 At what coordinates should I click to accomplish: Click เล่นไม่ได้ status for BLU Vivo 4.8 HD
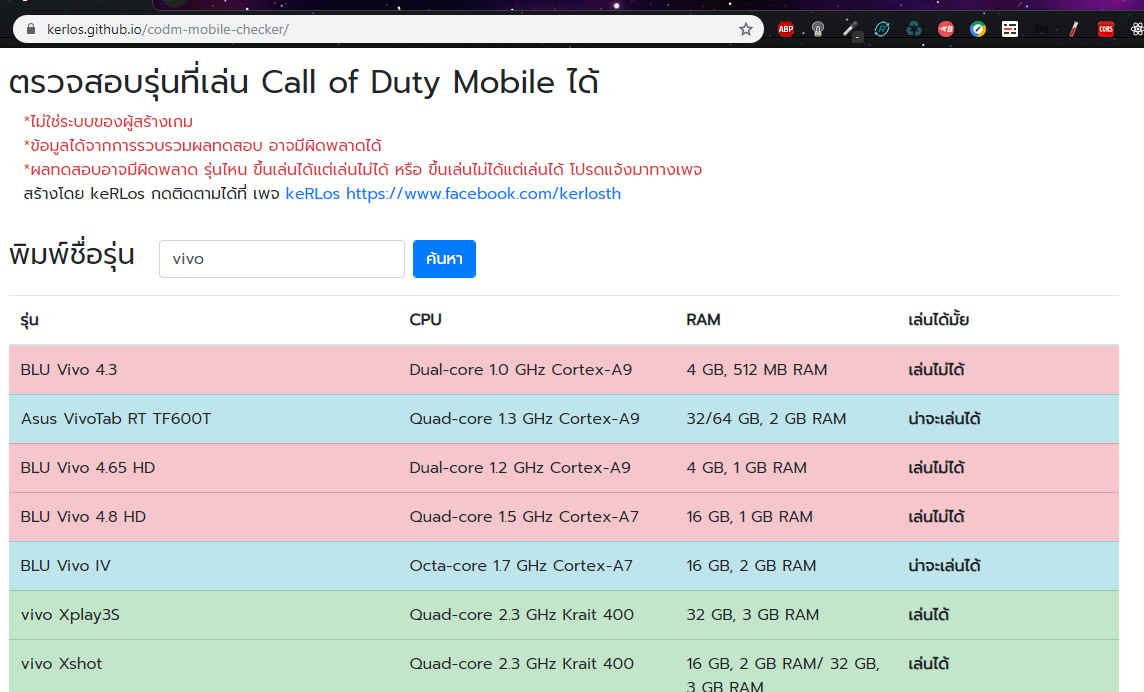click(936, 516)
